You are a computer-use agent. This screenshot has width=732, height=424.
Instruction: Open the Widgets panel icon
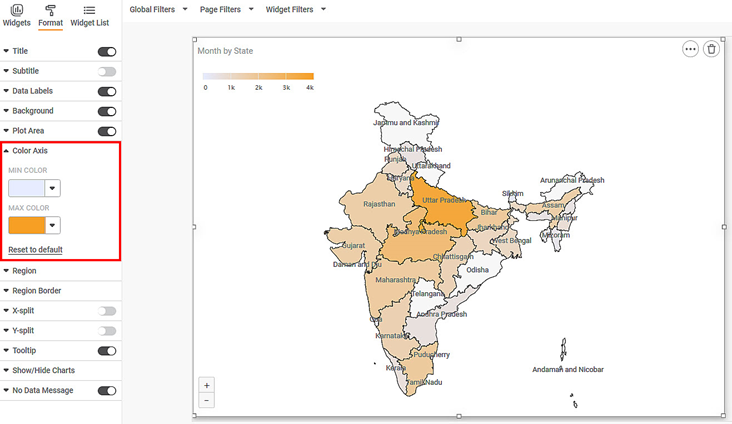click(x=16, y=10)
